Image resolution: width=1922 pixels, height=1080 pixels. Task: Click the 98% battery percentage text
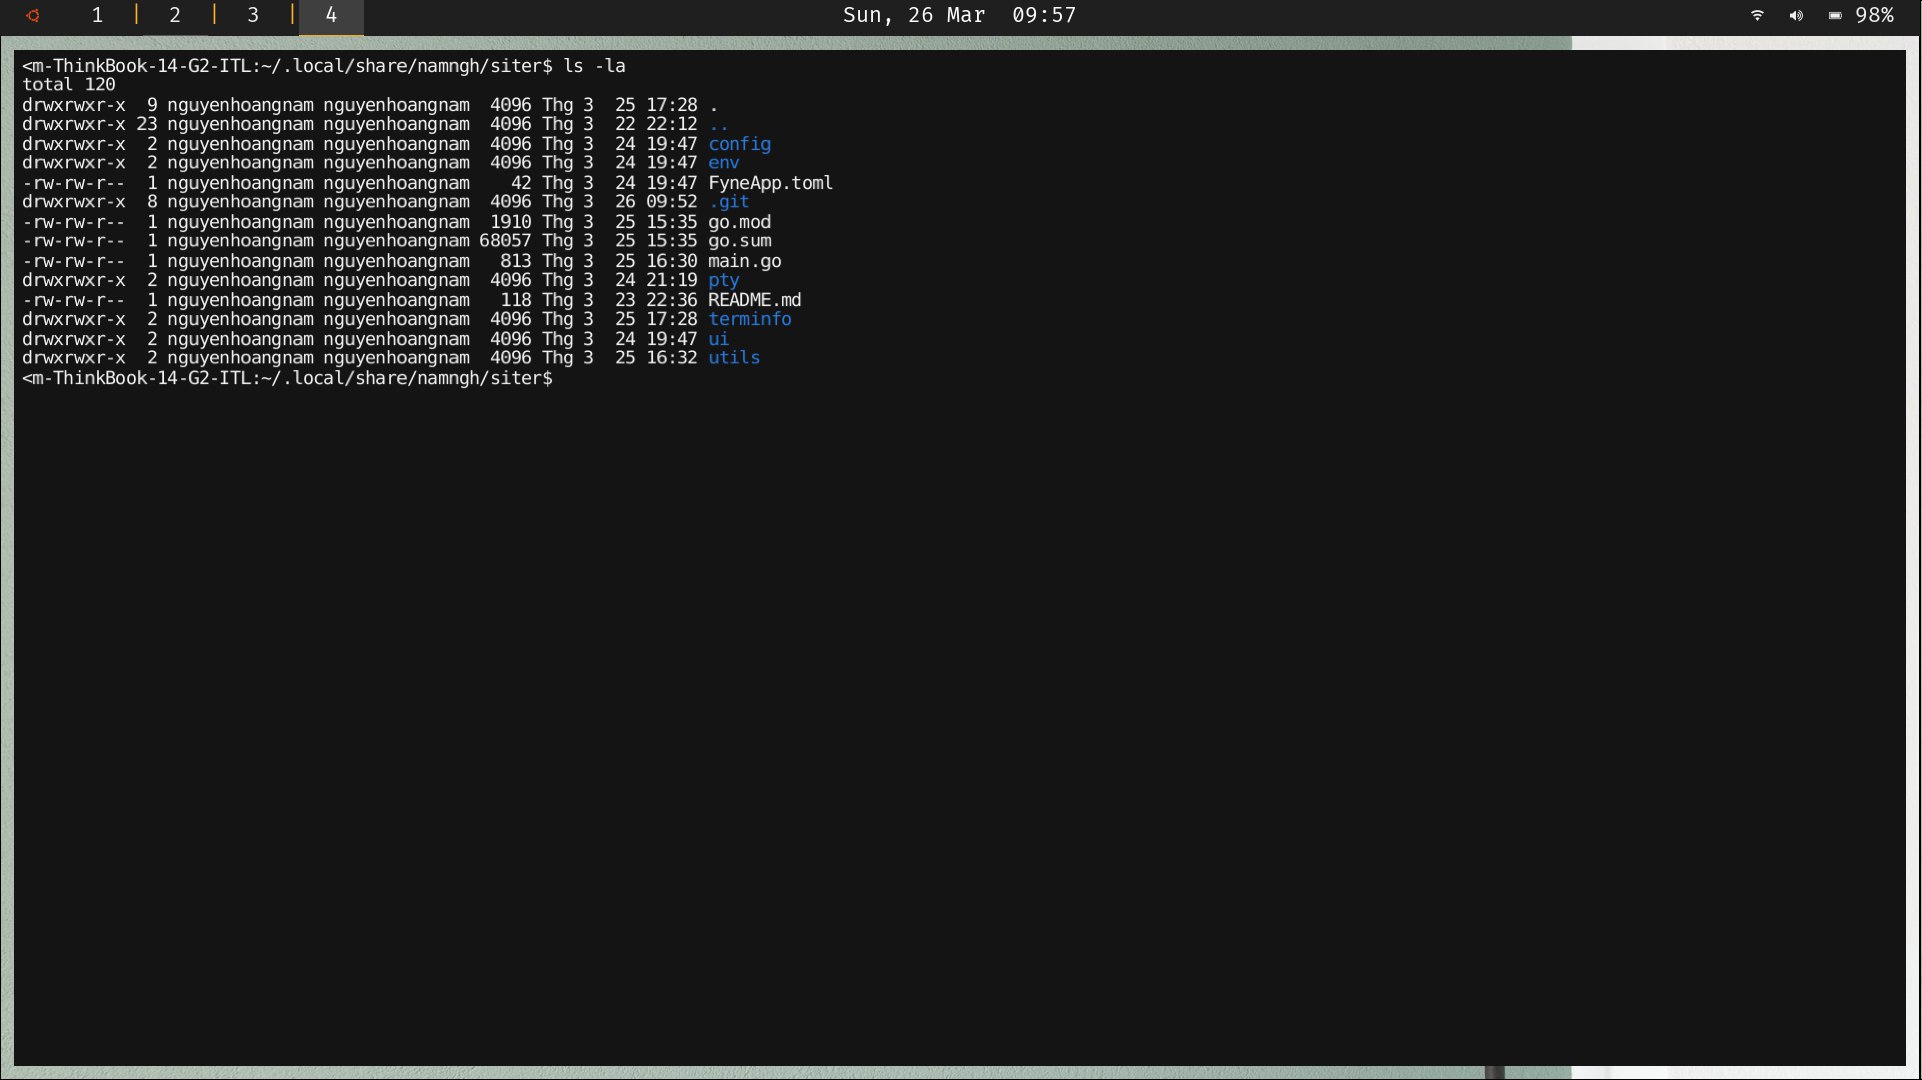(1874, 15)
